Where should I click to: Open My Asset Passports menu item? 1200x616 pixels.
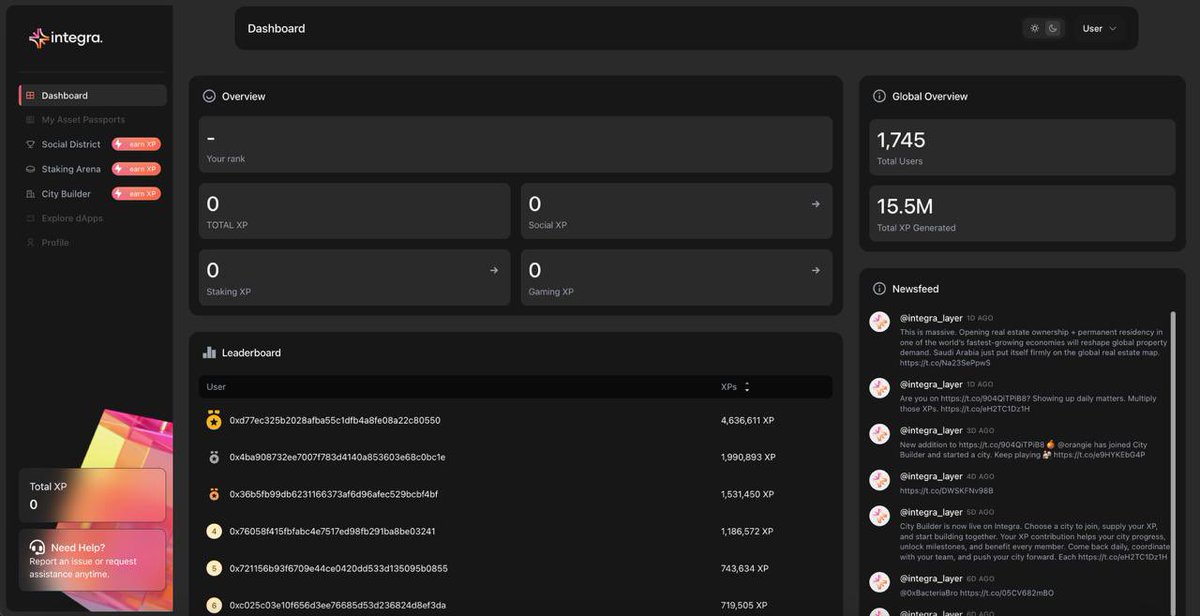83,120
